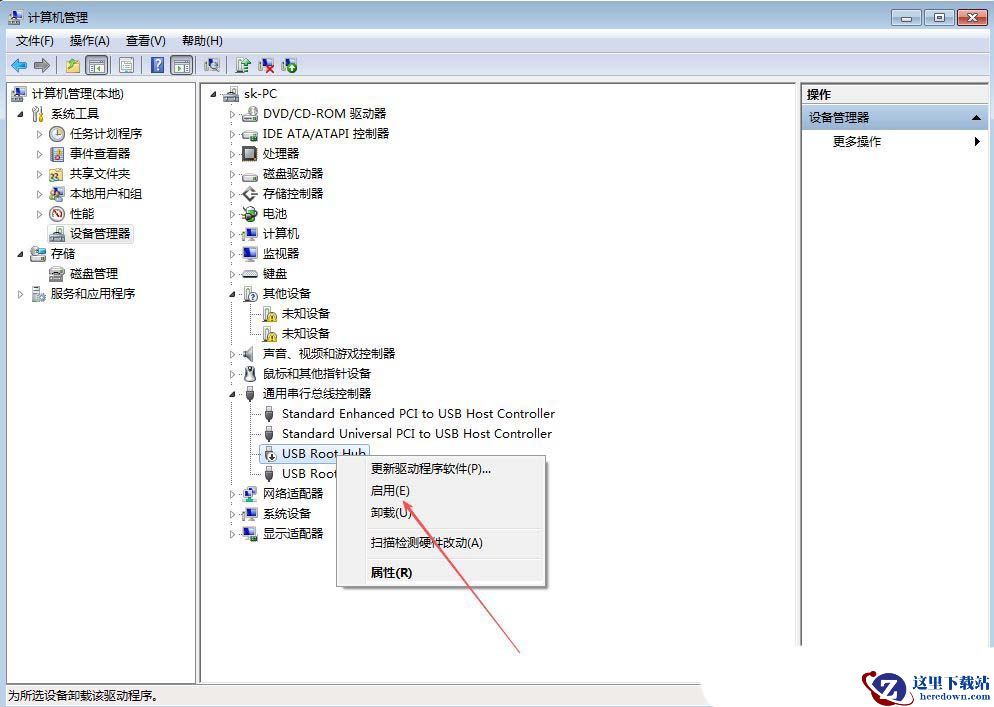
Task: Toggle the show/hide action pane icon
Action: point(181,66)
